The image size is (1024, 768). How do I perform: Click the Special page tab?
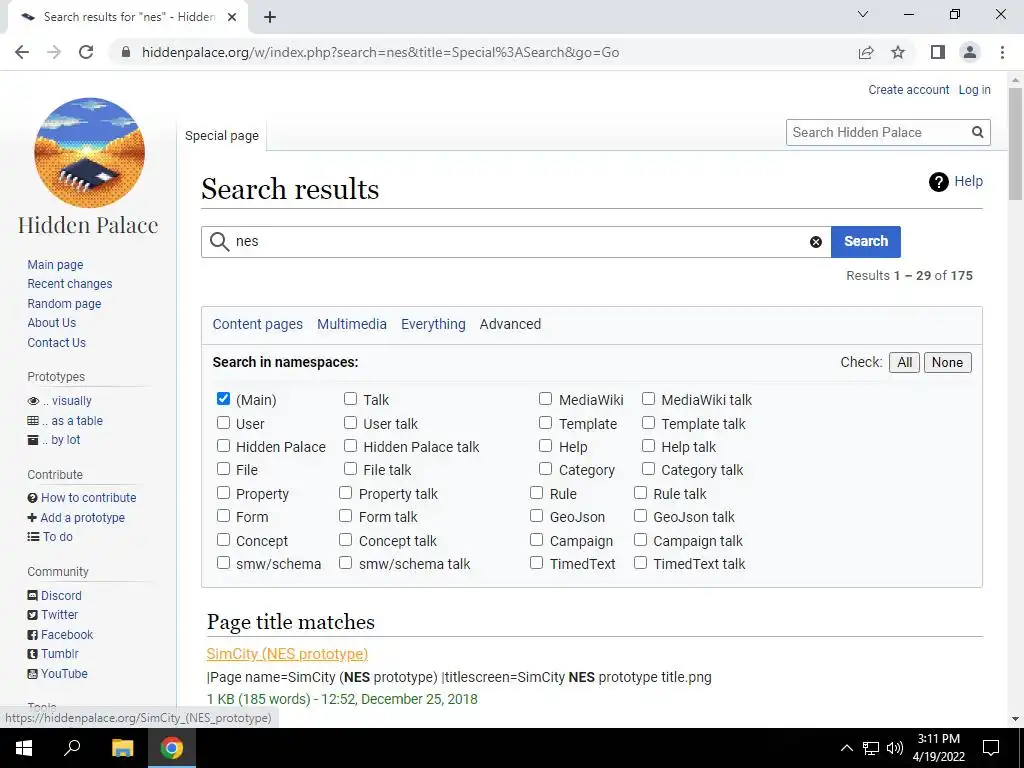click(x=221, y=136)
